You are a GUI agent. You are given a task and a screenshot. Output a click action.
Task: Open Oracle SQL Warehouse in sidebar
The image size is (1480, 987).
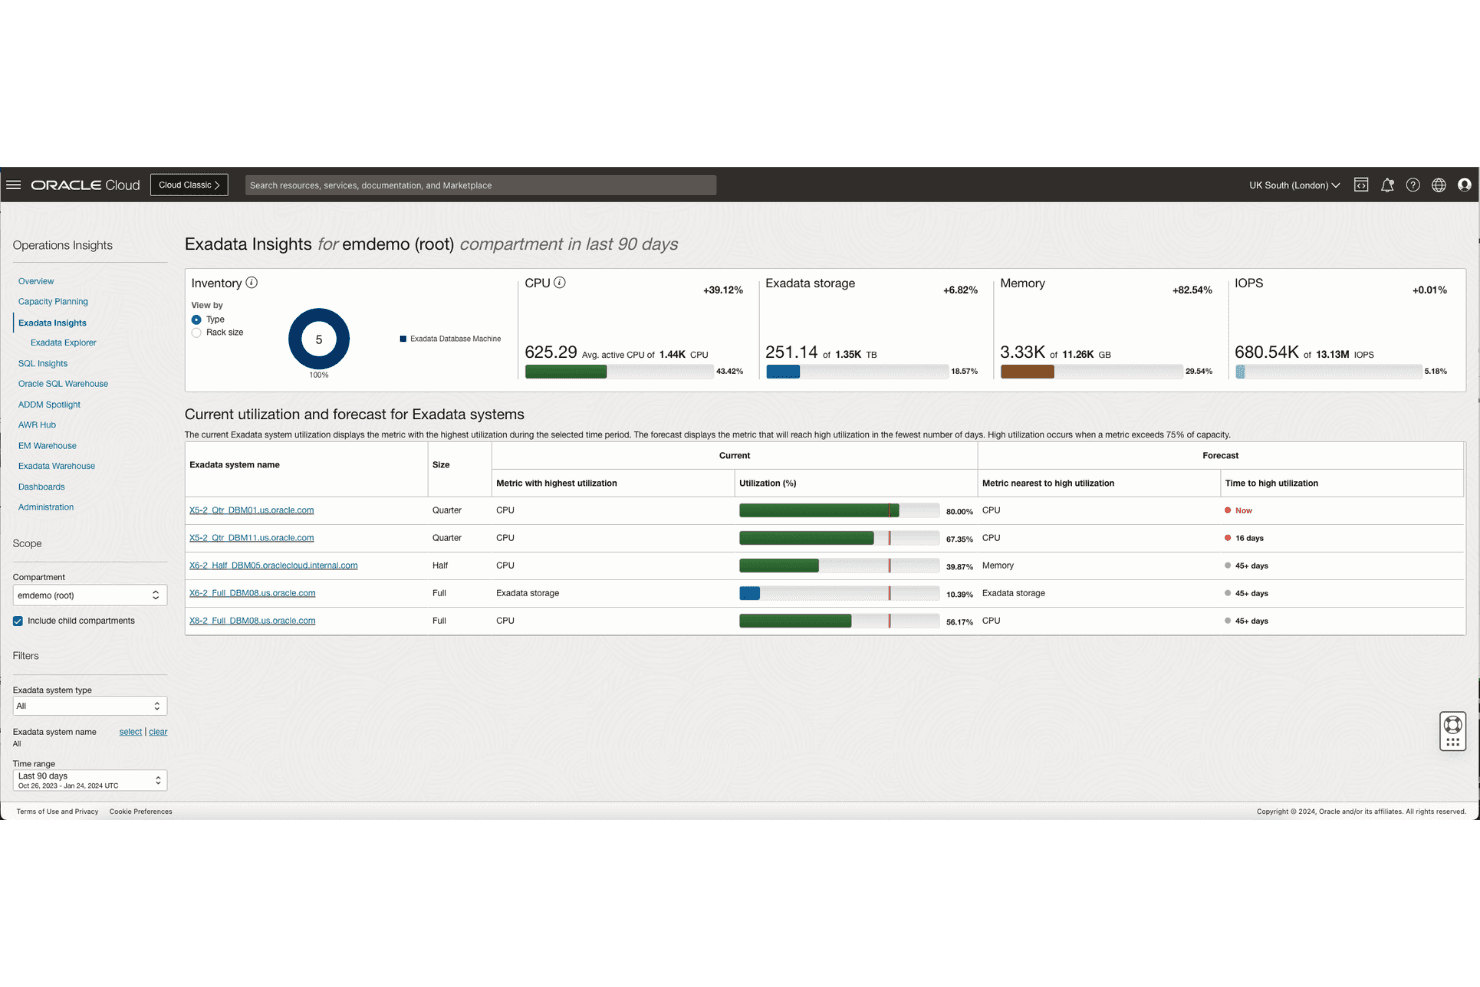(x=63, y=384)
